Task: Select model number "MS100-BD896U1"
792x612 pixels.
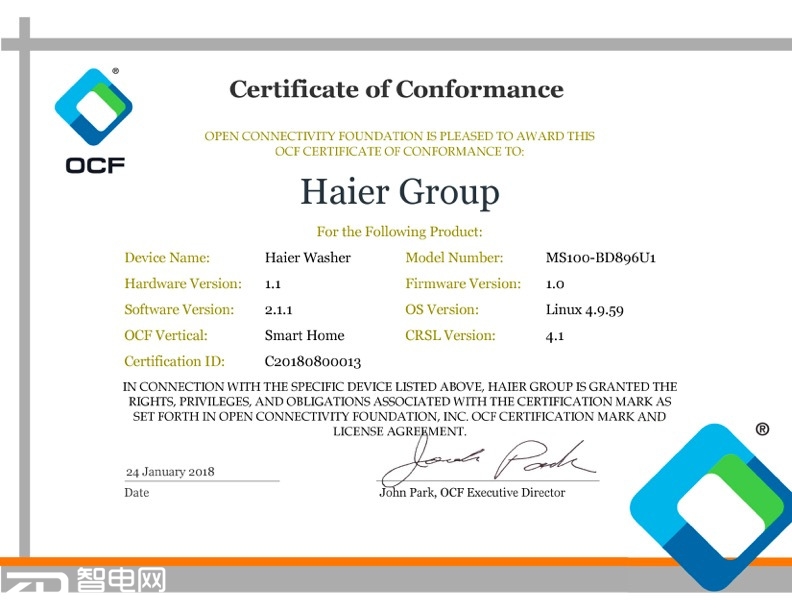Action: pyautogui.click(x=601, y=258)
